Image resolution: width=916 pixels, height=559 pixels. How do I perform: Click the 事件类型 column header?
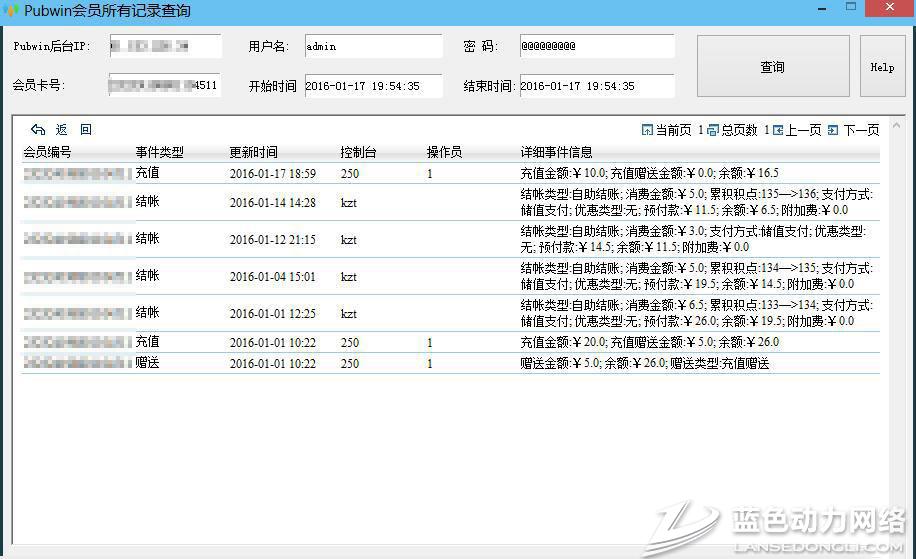[160, 153]
